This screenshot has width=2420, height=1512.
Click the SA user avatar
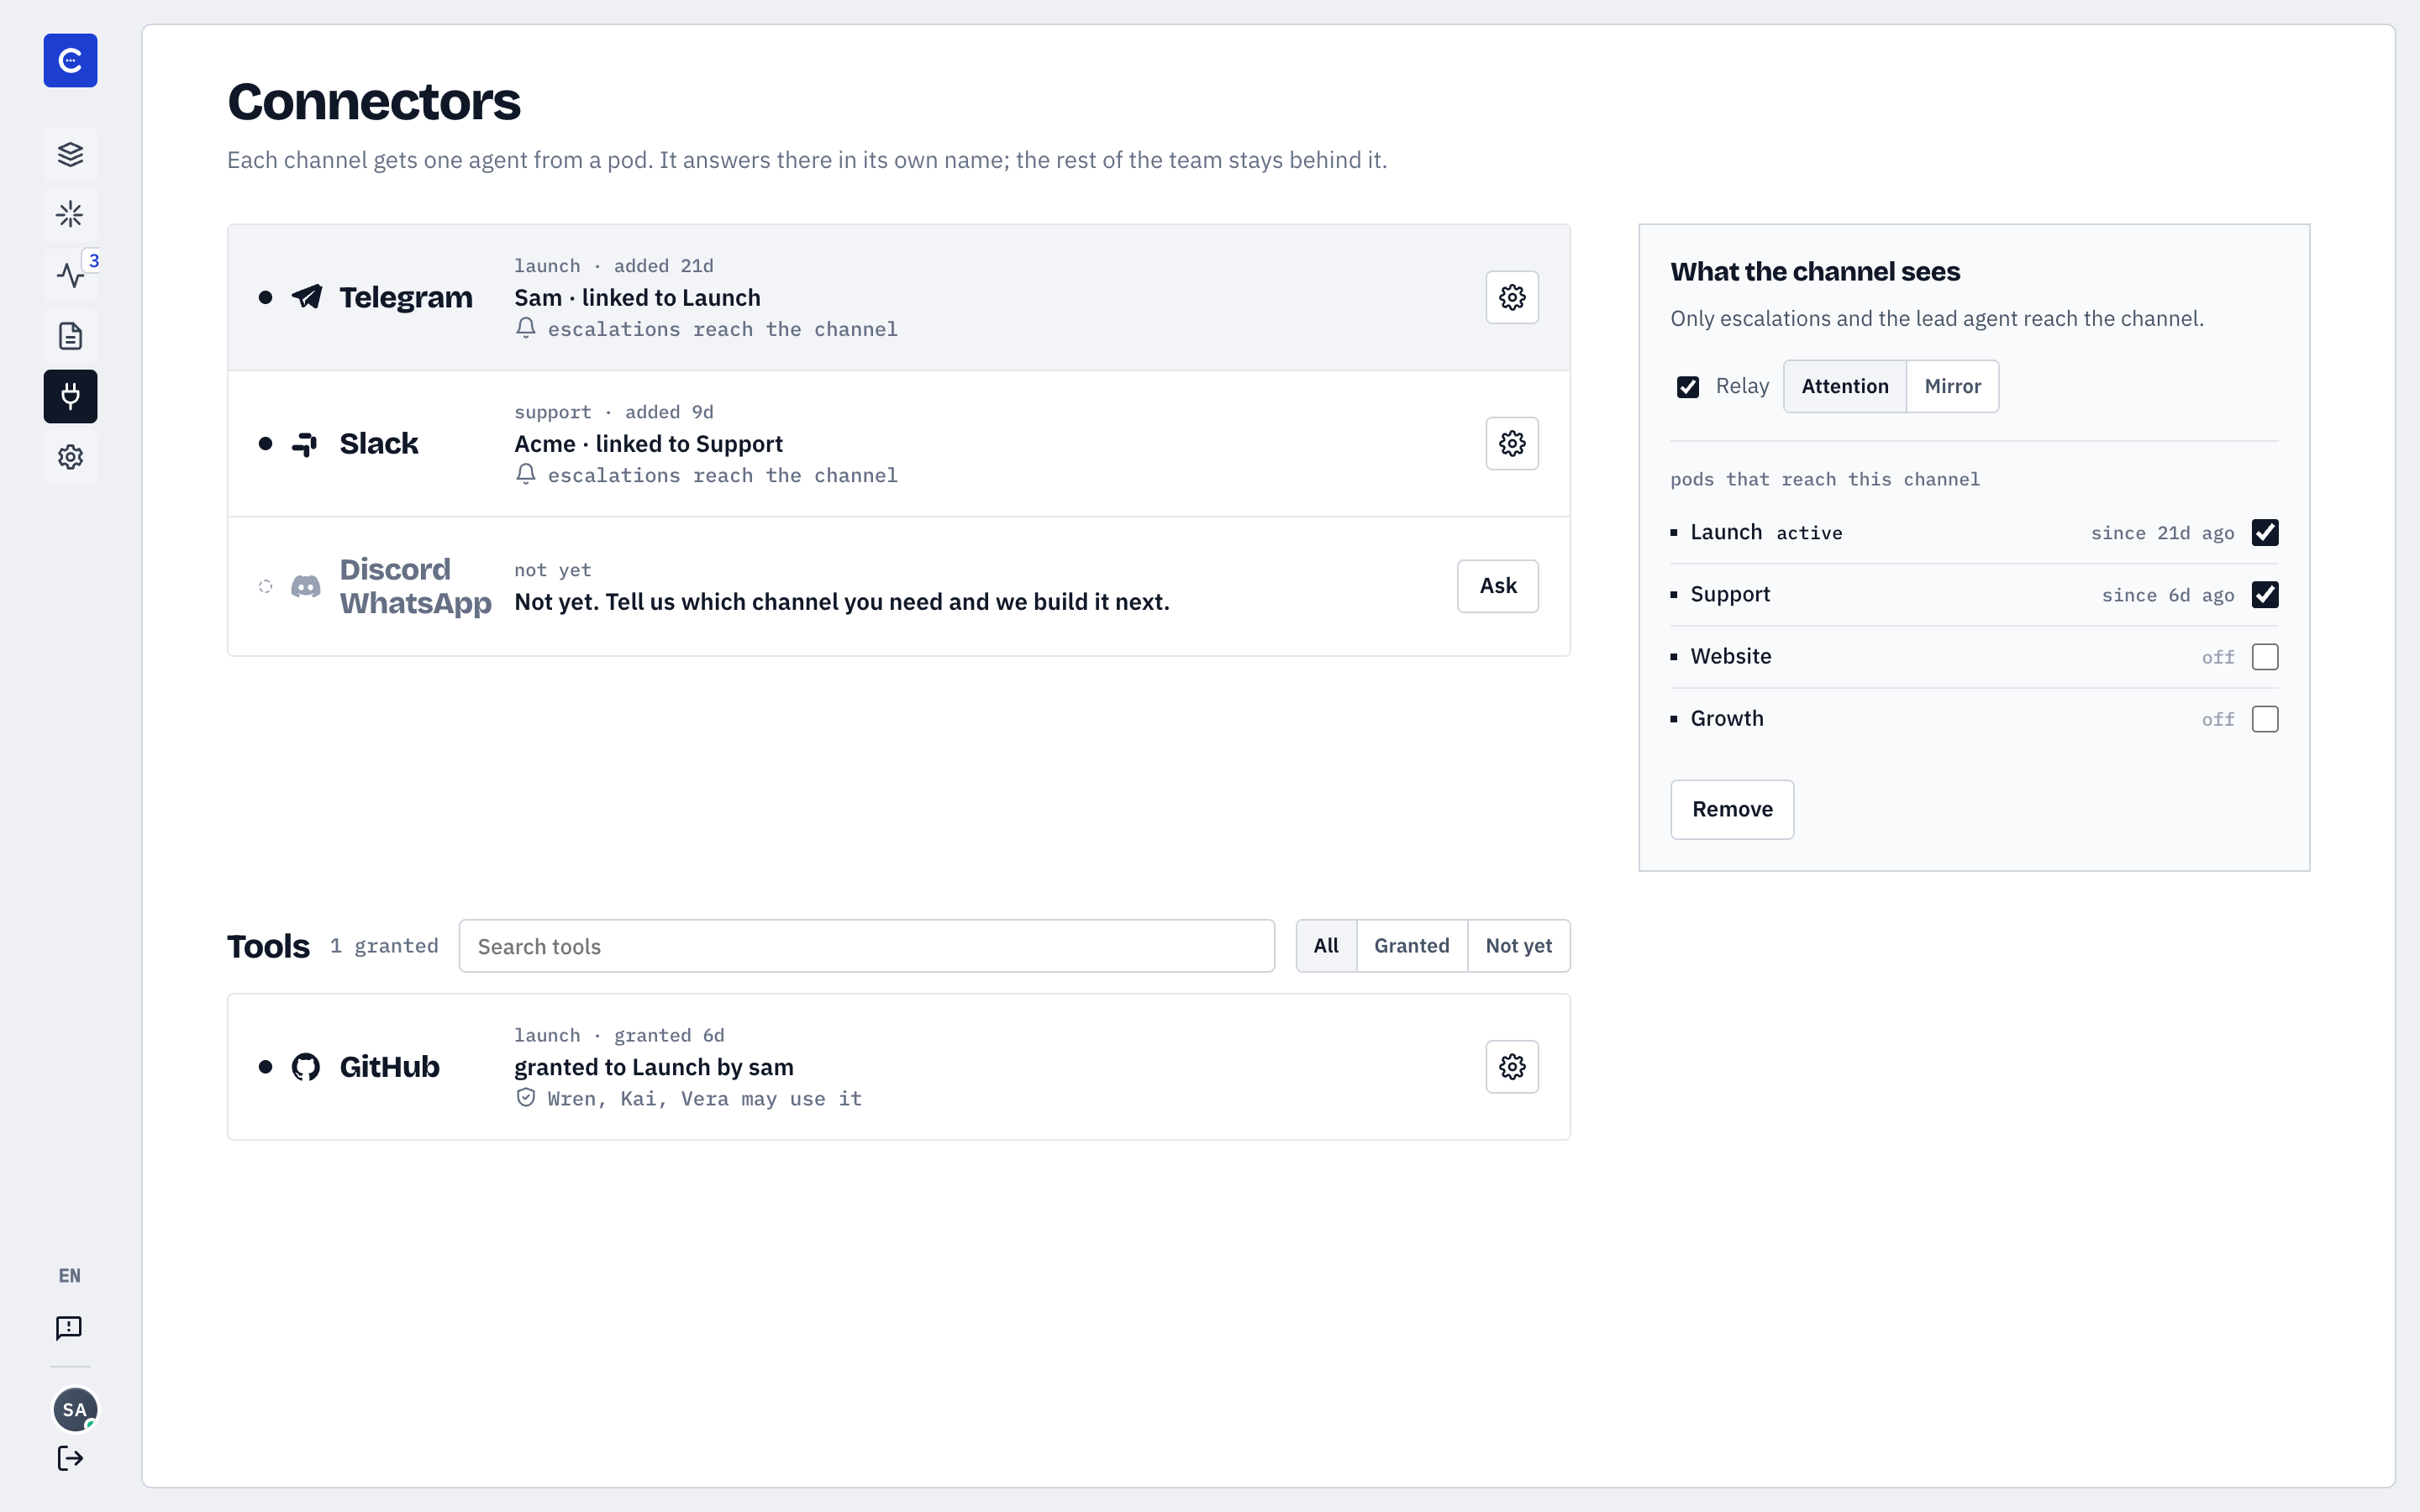coord(75,1409)
